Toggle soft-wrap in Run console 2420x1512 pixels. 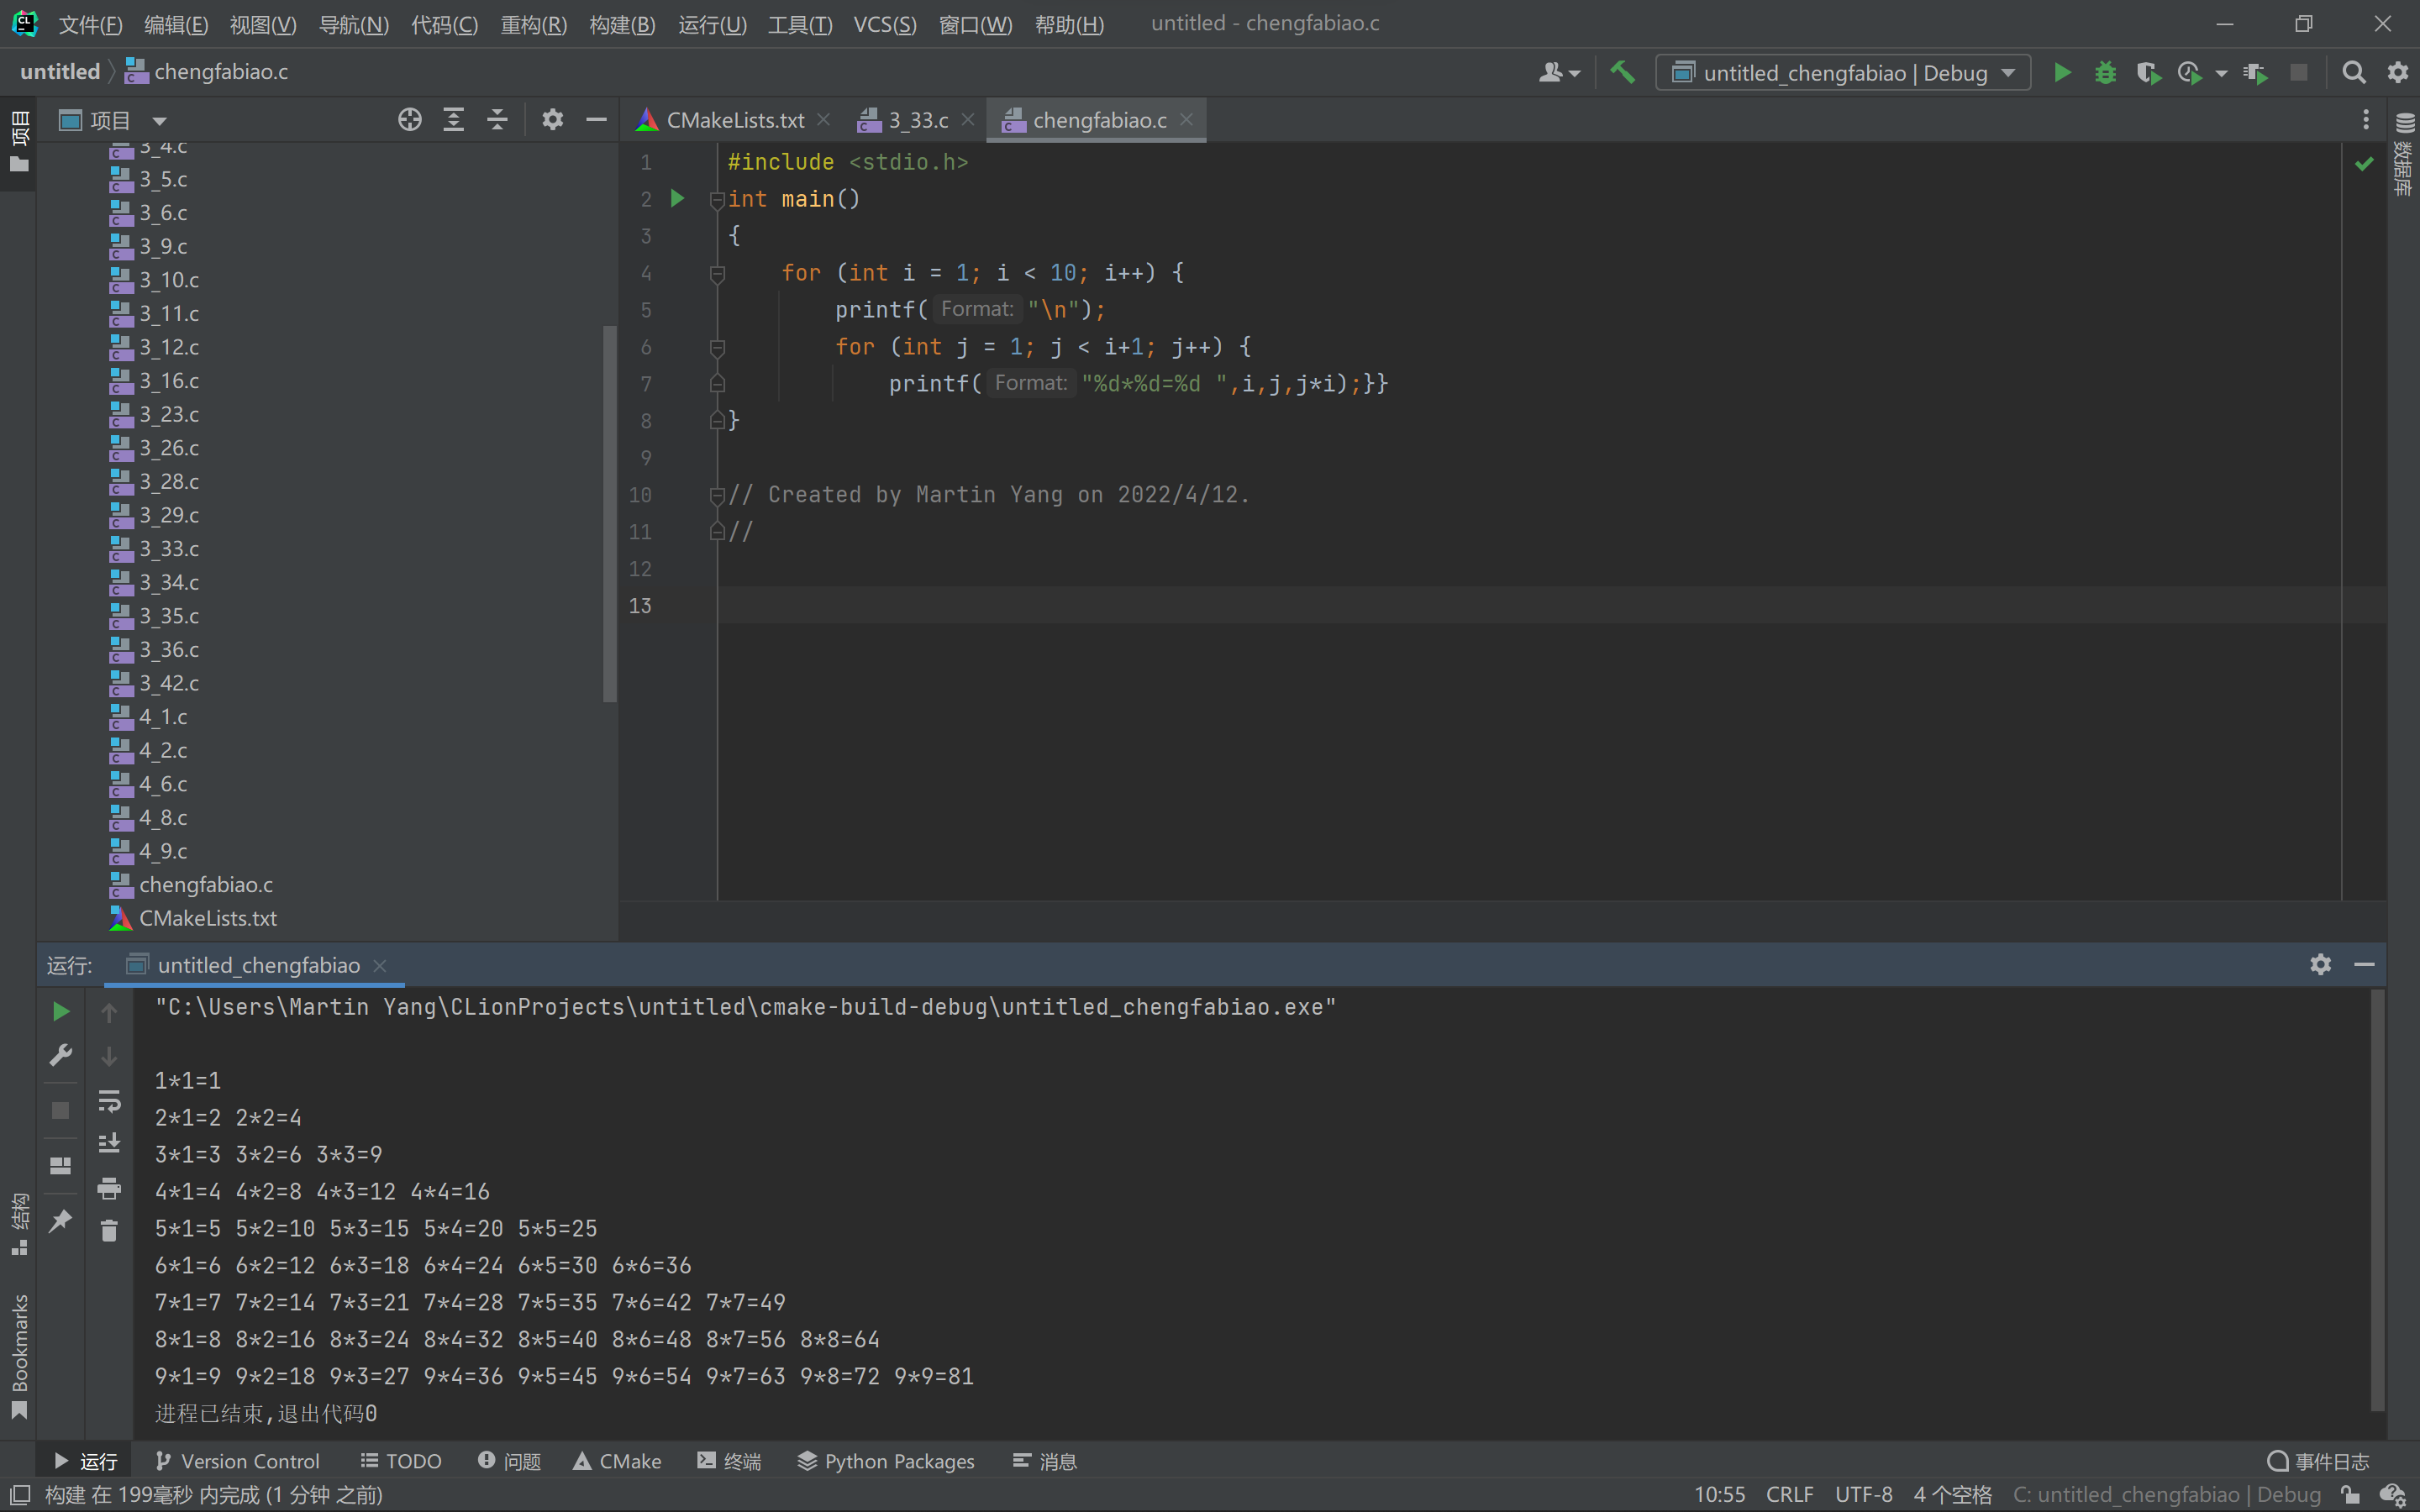[x=109, y=1101]
